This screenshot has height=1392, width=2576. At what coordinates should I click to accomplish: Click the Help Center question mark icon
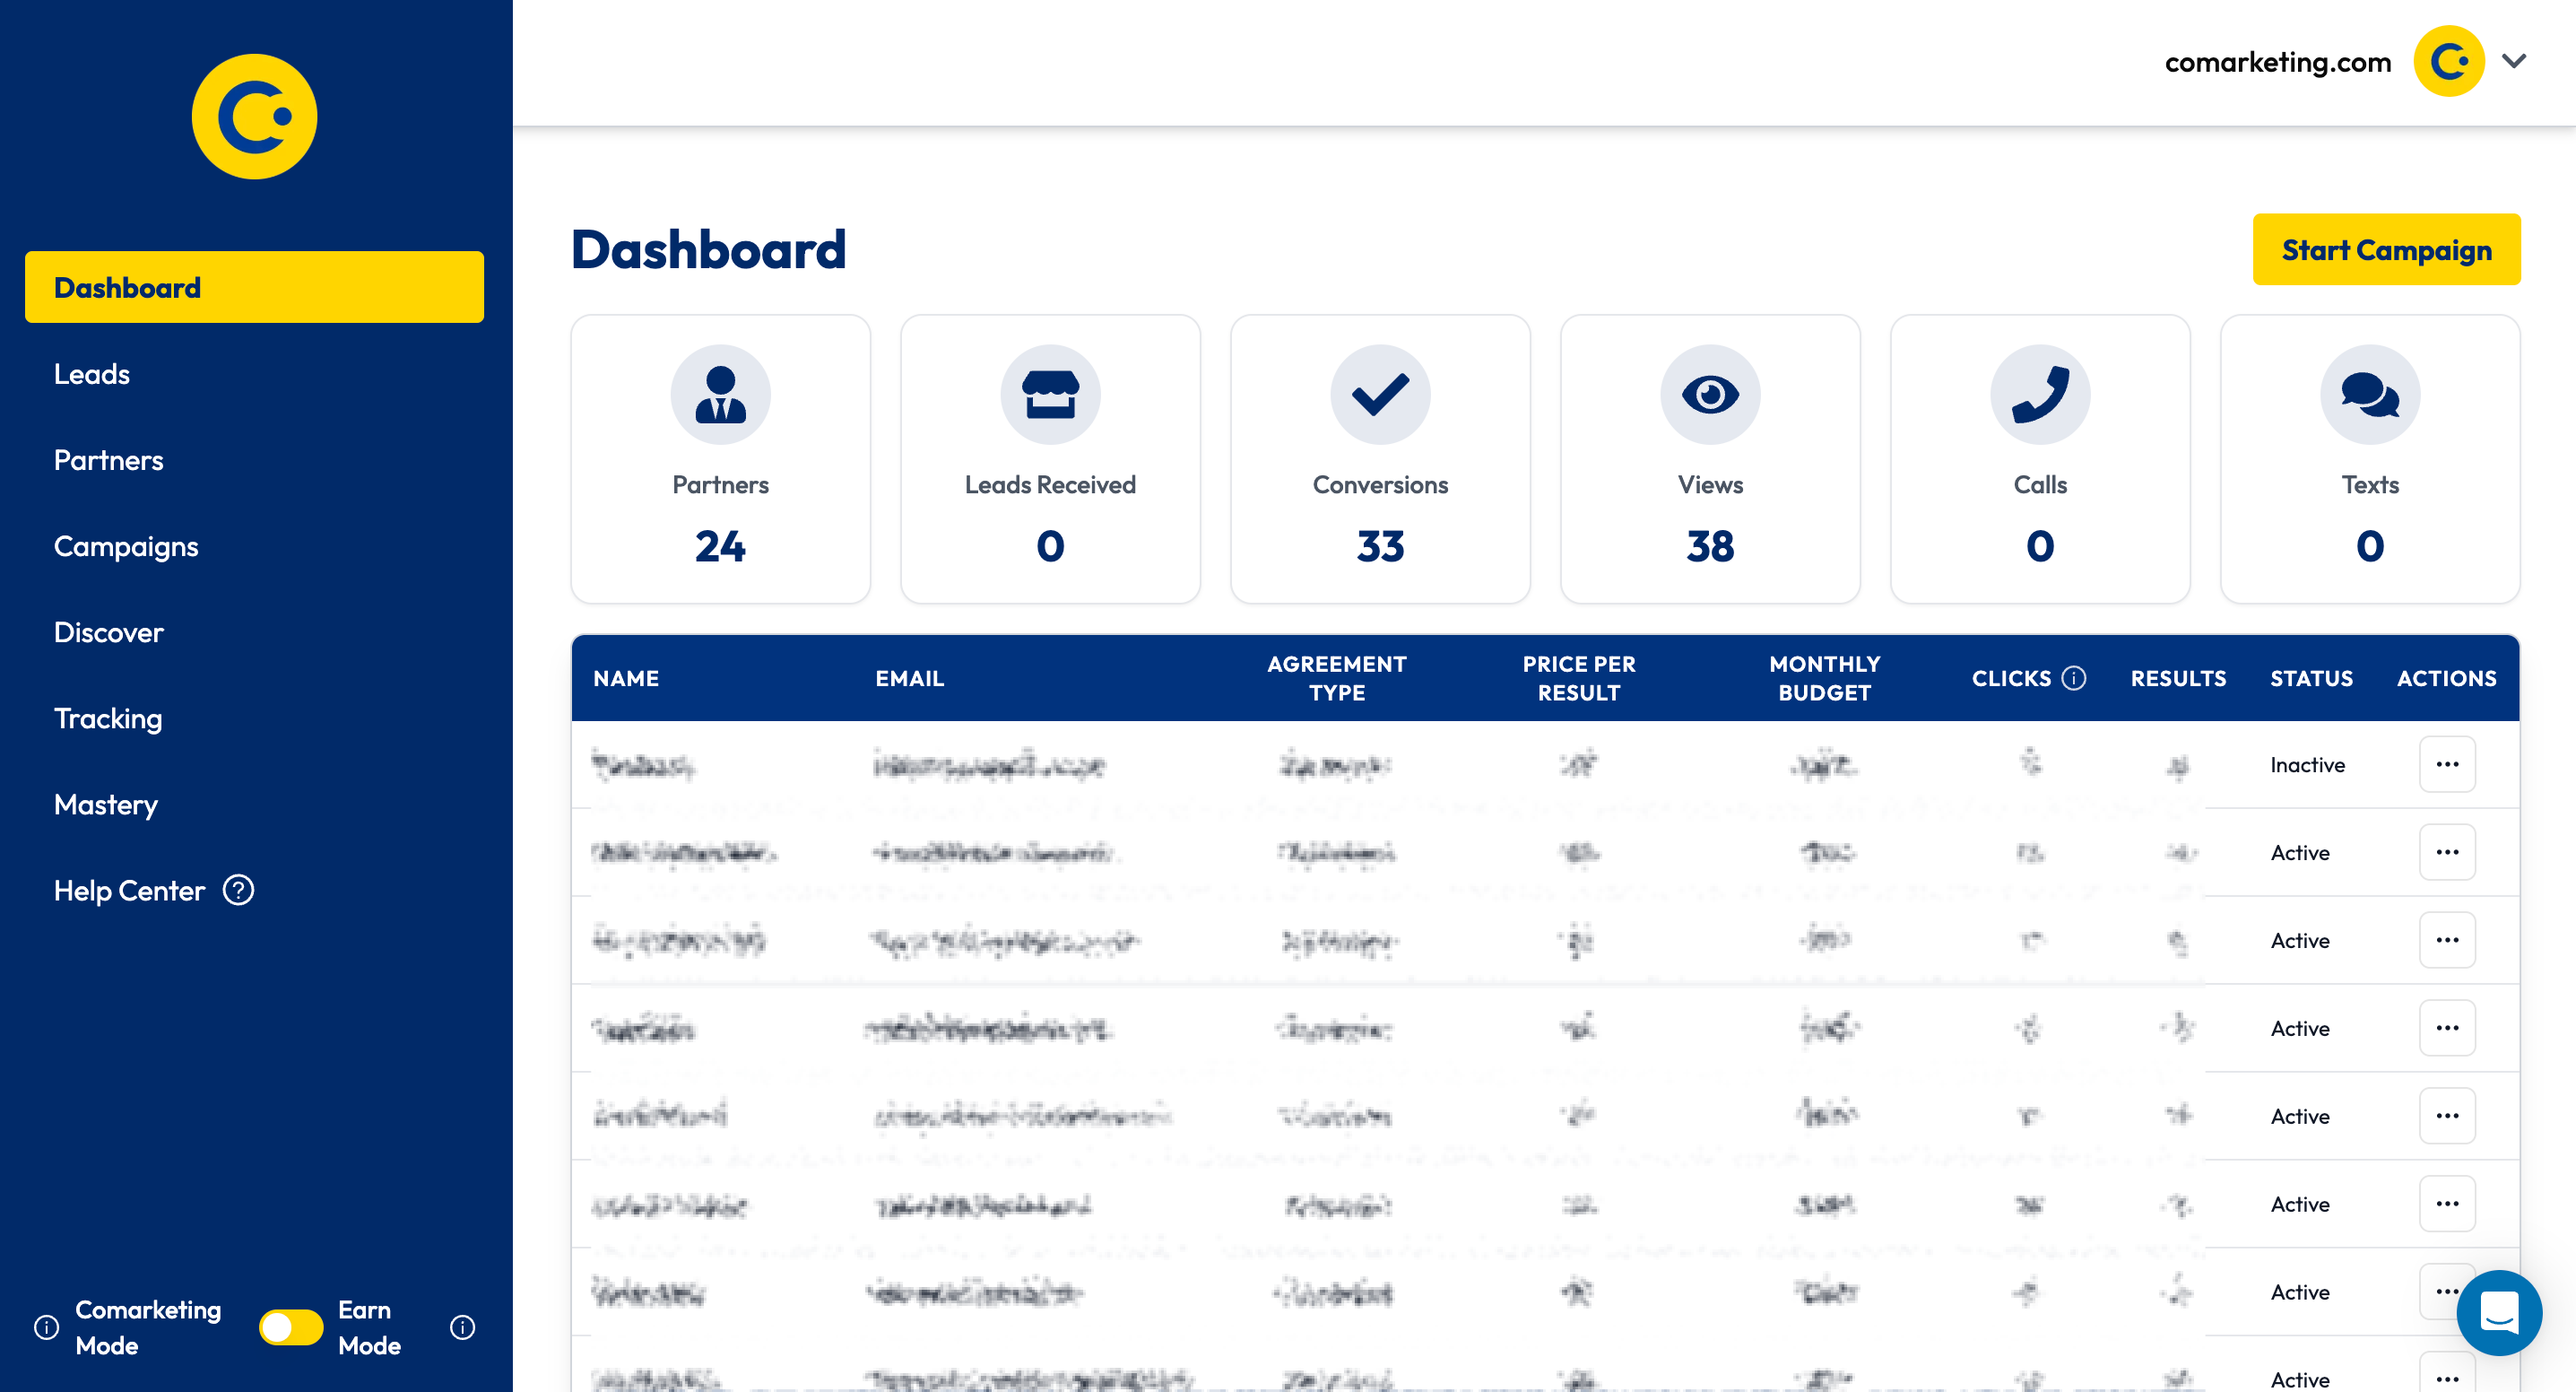pyautogui.click(x=238, y=890)
